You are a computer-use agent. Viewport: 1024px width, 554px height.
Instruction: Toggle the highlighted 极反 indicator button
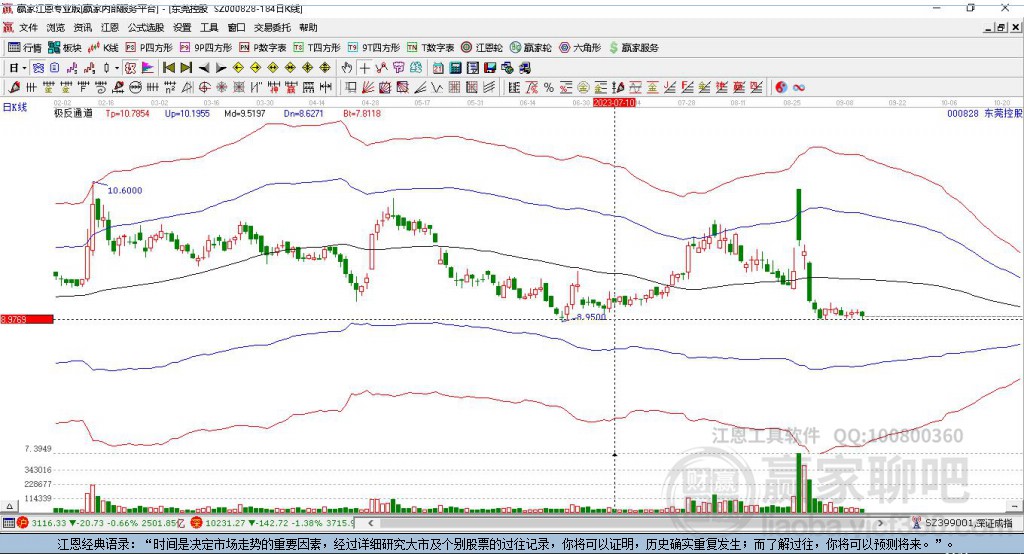[x=130, y=68]
